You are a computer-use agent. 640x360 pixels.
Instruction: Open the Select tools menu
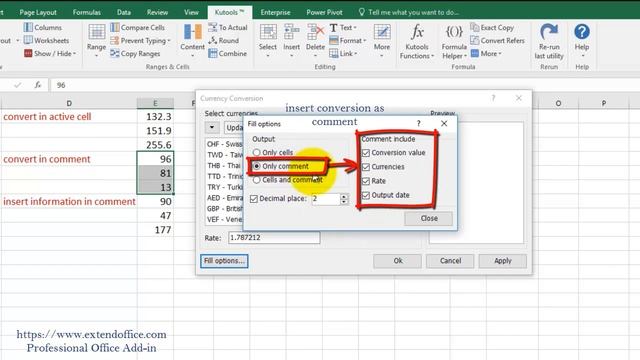pyautogui.click(x=268, y=40)
